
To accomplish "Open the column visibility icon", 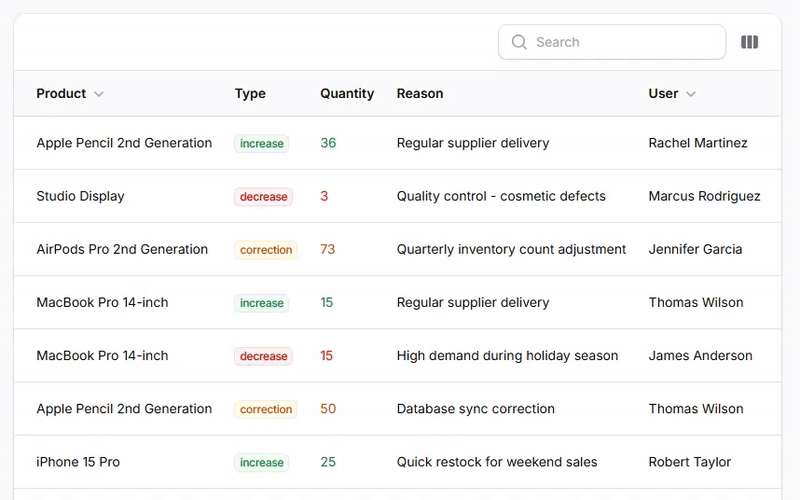I will coord(749,42).
